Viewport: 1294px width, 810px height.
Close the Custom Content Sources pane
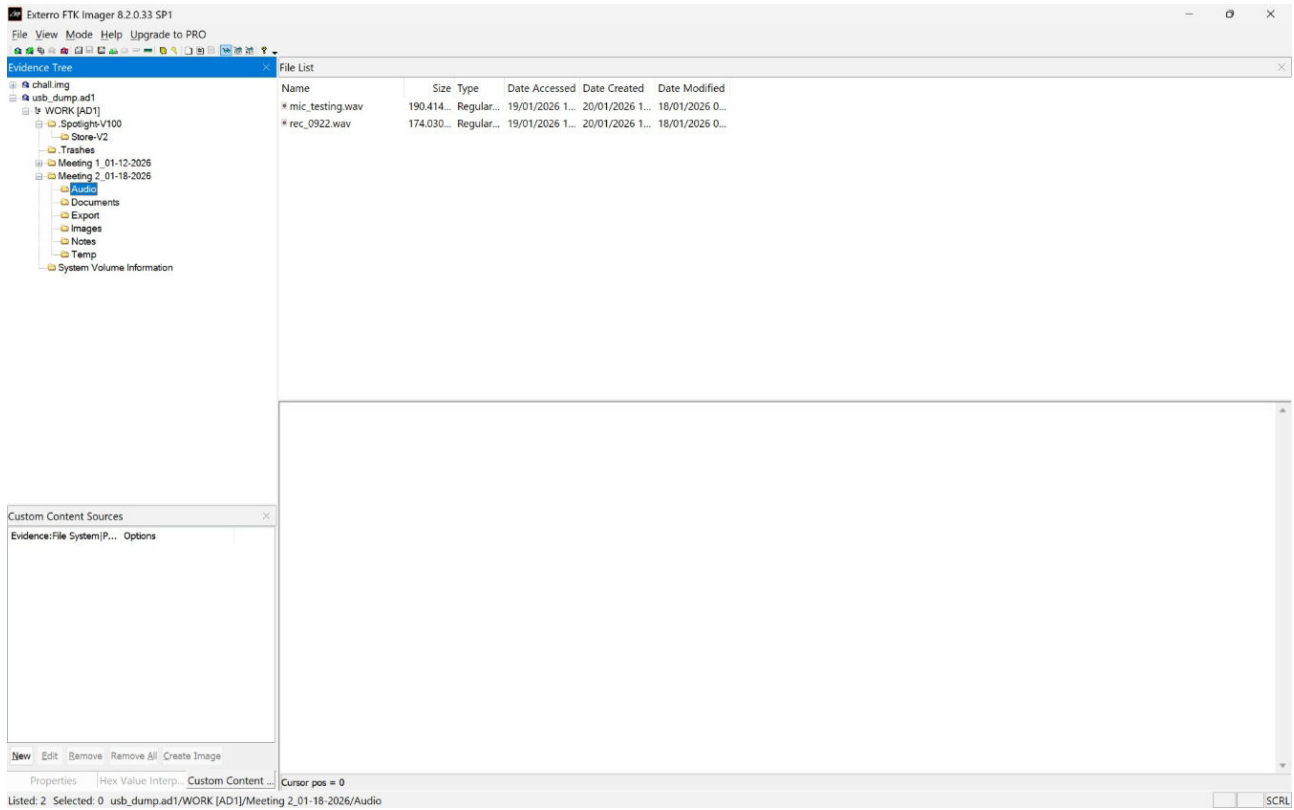pyautogui.click(x=266, y=516)
